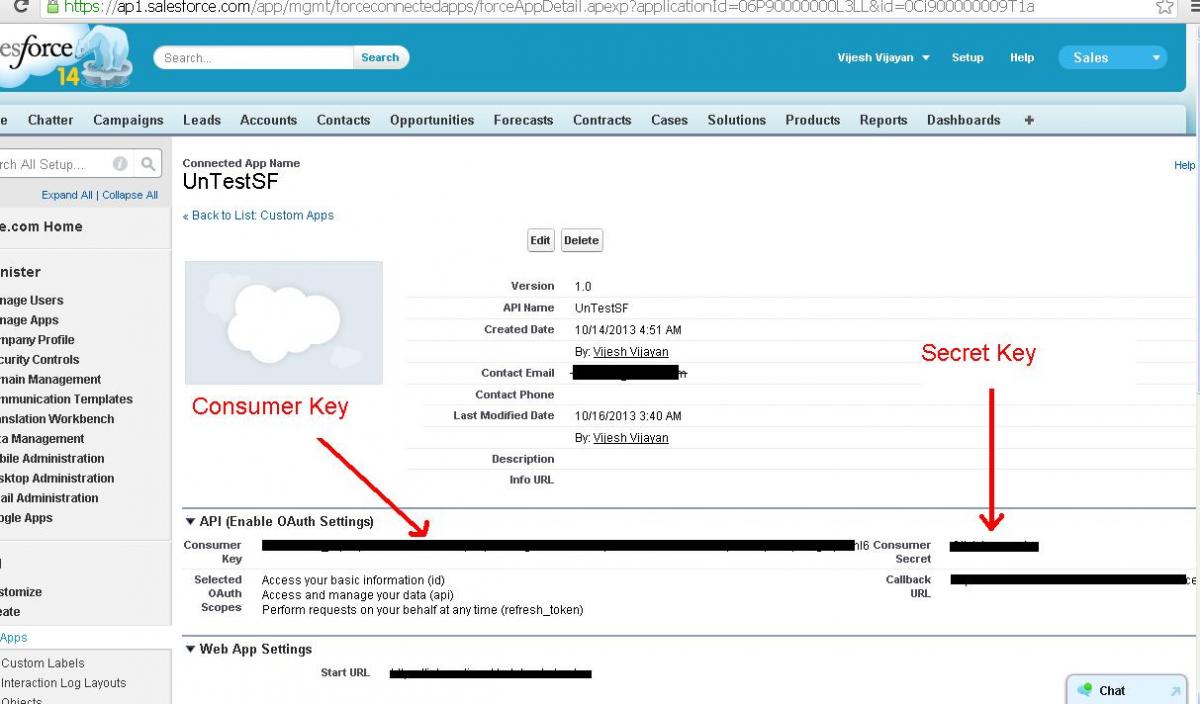Image resolution: width=1200 pixels, height=704 pixels.
Task: Open Vijesh Vijayan link under Last Modified Date
Action: (630, 438)
